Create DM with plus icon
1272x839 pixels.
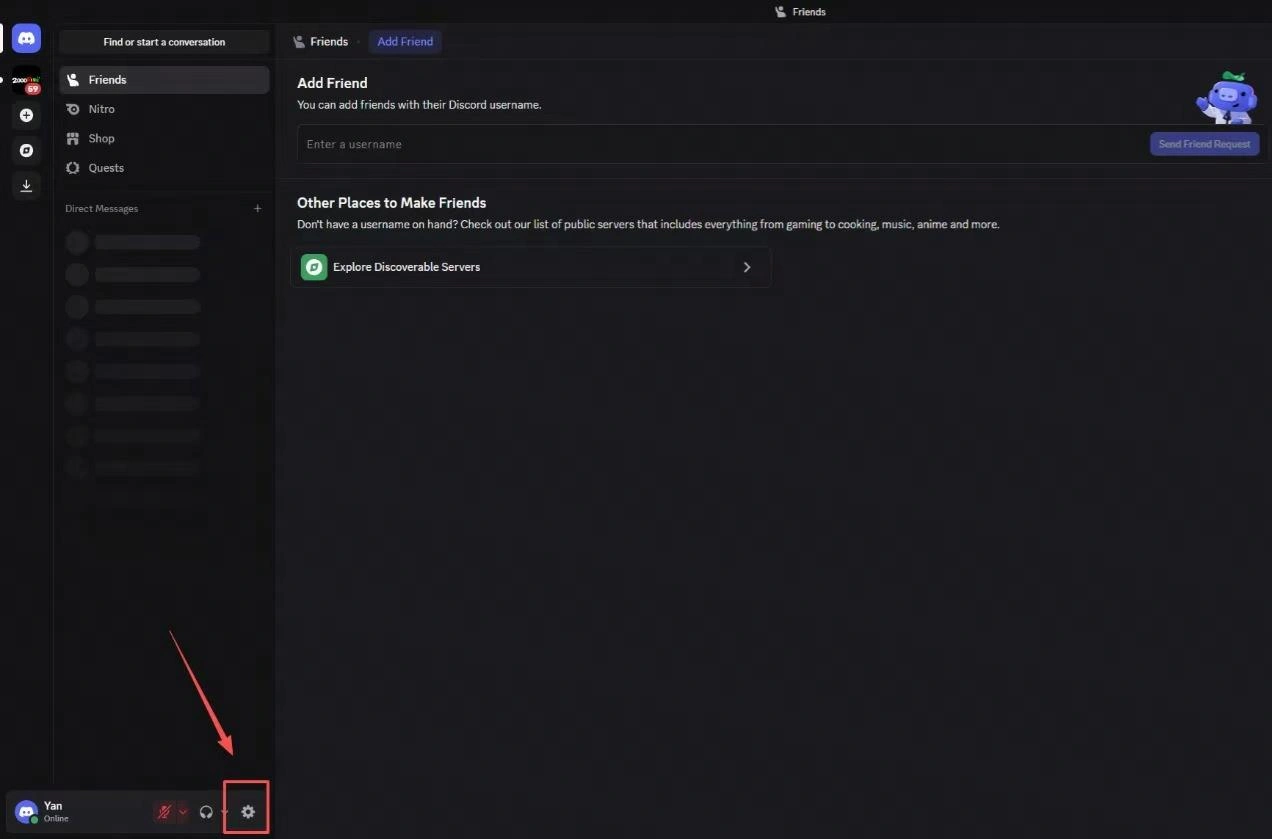coord(257,208)
